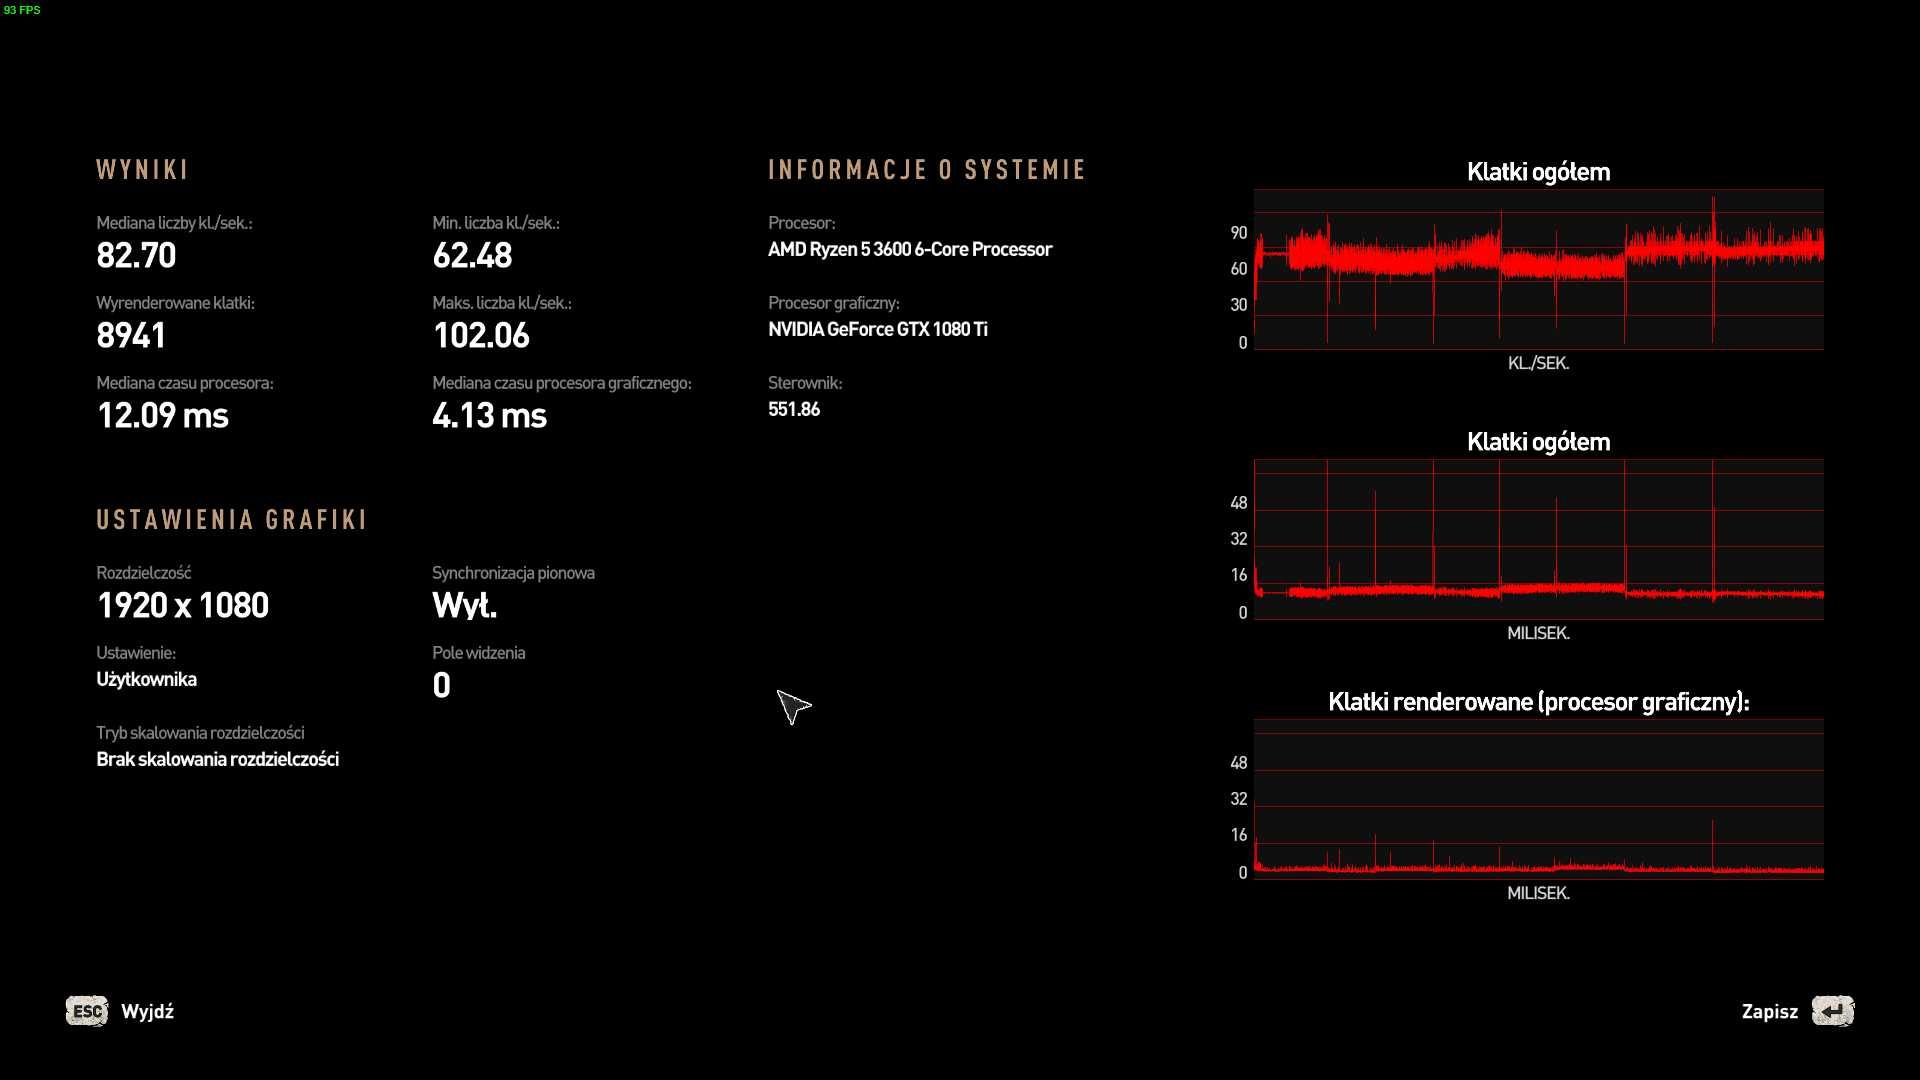Click the maximum FPS value 102.06
The height and width of the screenshot is (1080, 1920).
pos(481,335)
